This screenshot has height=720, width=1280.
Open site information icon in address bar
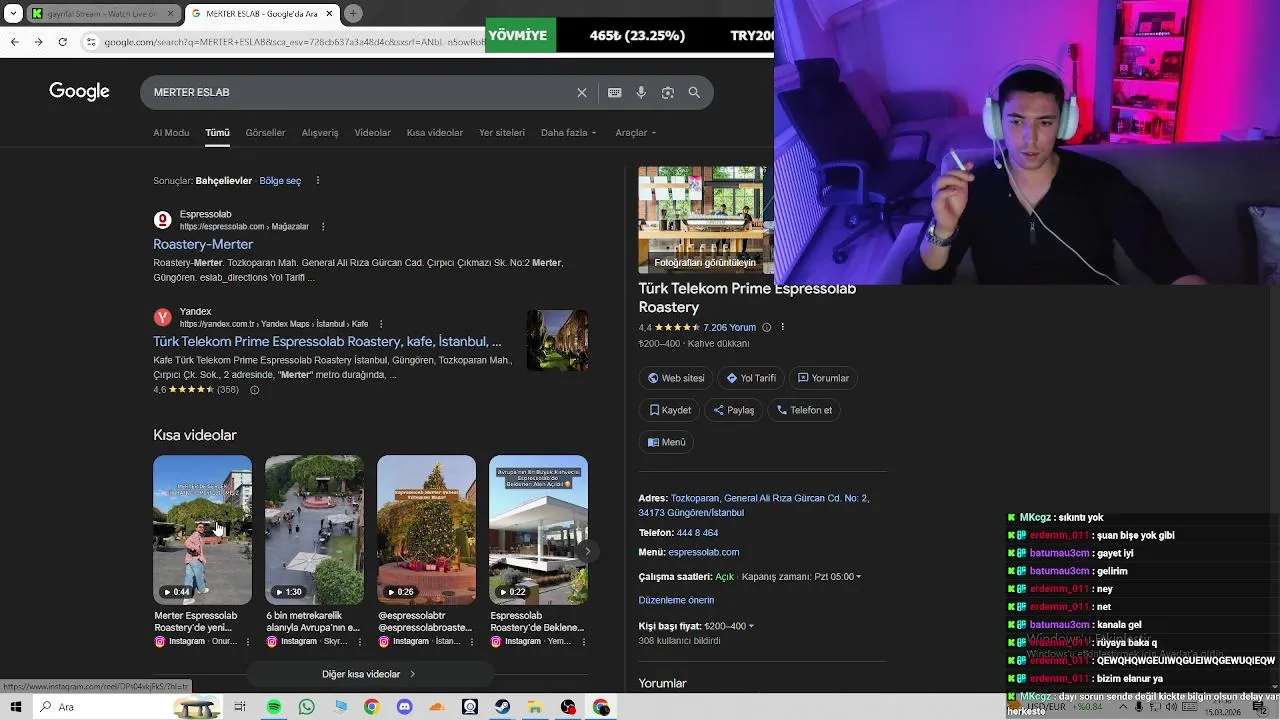click(x=91, y=42)
